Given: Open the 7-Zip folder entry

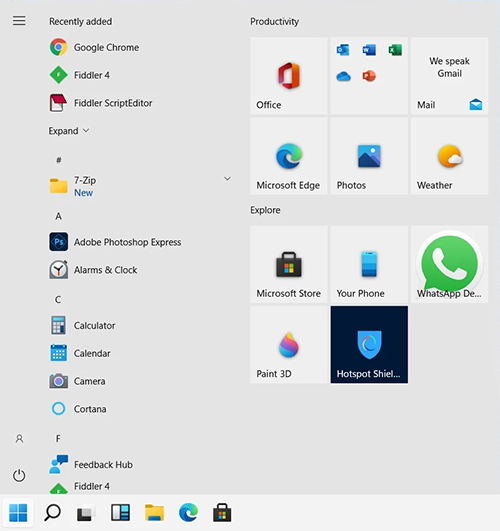Looking at the screenshot, I should pyautogui.click(x=140, y=186).
